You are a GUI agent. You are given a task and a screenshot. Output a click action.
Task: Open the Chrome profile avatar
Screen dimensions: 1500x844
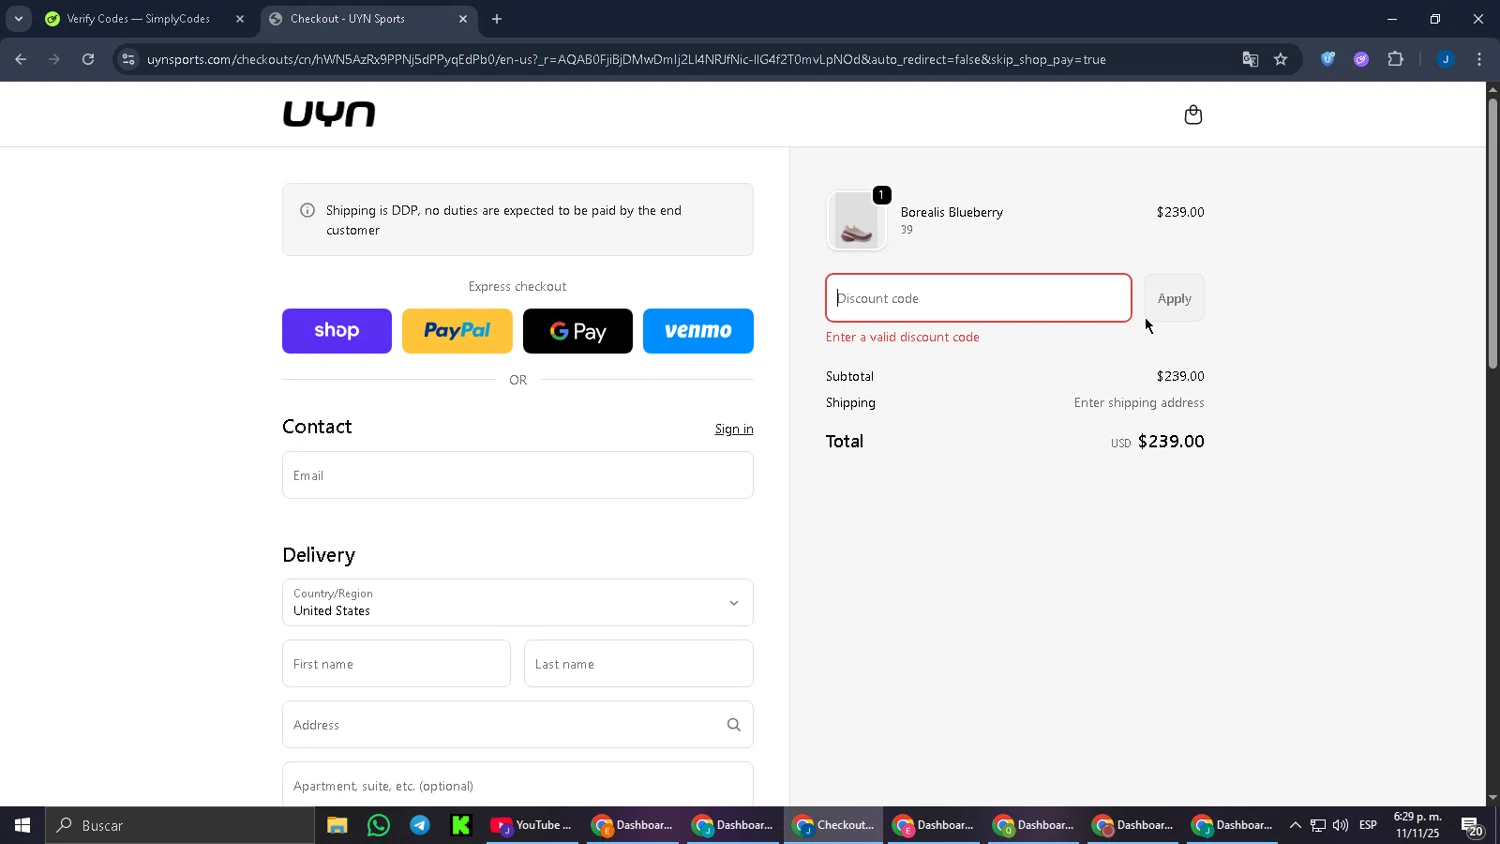(1446, 59)
